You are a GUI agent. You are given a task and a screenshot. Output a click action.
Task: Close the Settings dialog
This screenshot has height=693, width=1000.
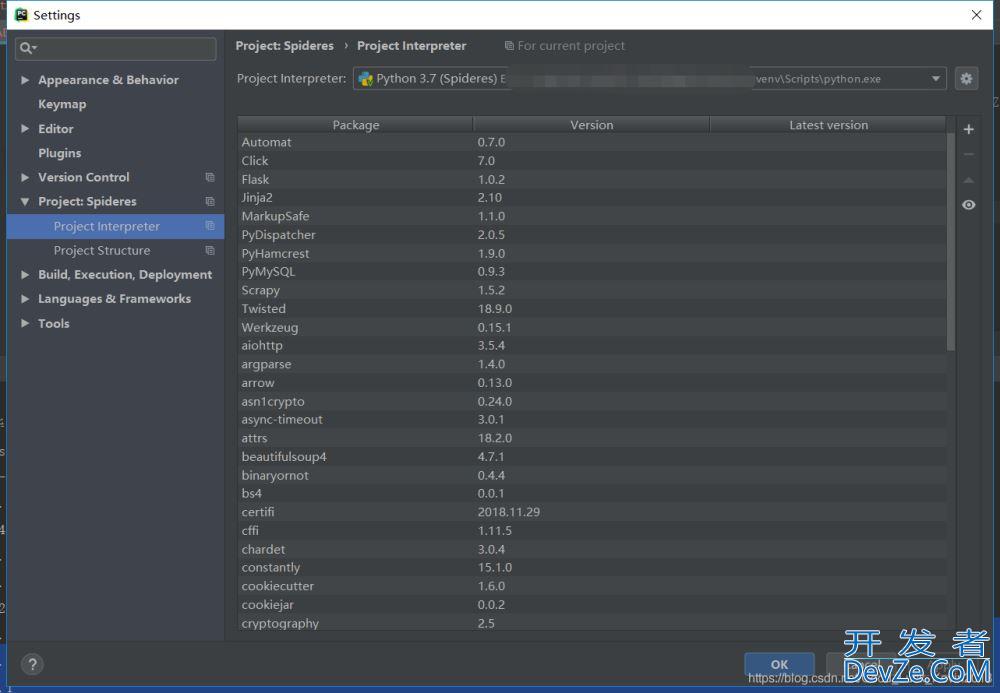[x=976, y=15]
